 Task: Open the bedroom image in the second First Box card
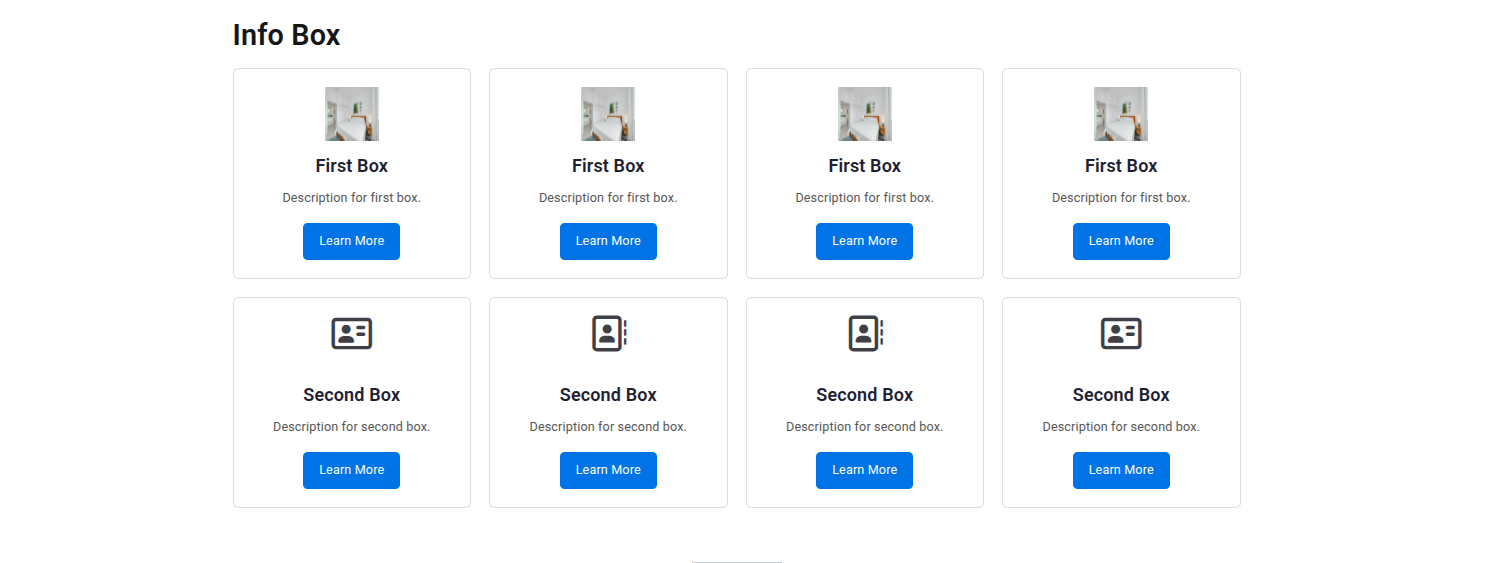tap(608, 114)
